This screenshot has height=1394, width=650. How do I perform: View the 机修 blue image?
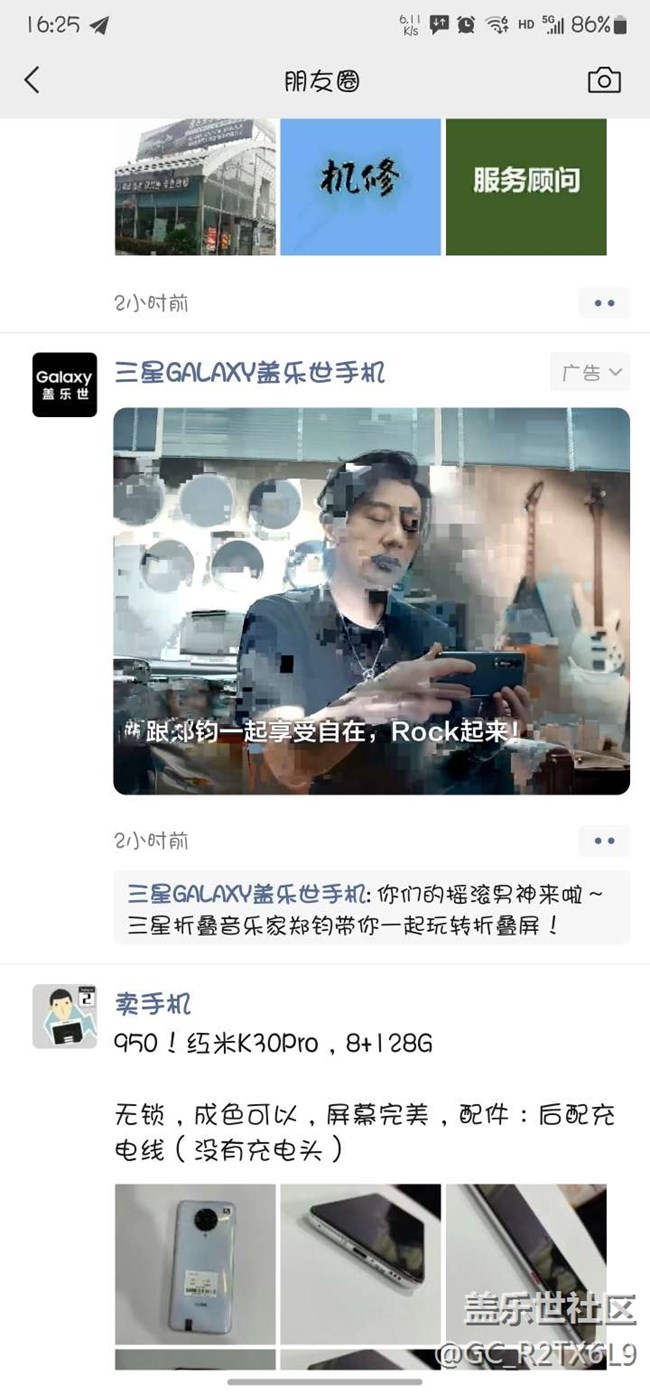pos(360,187)
